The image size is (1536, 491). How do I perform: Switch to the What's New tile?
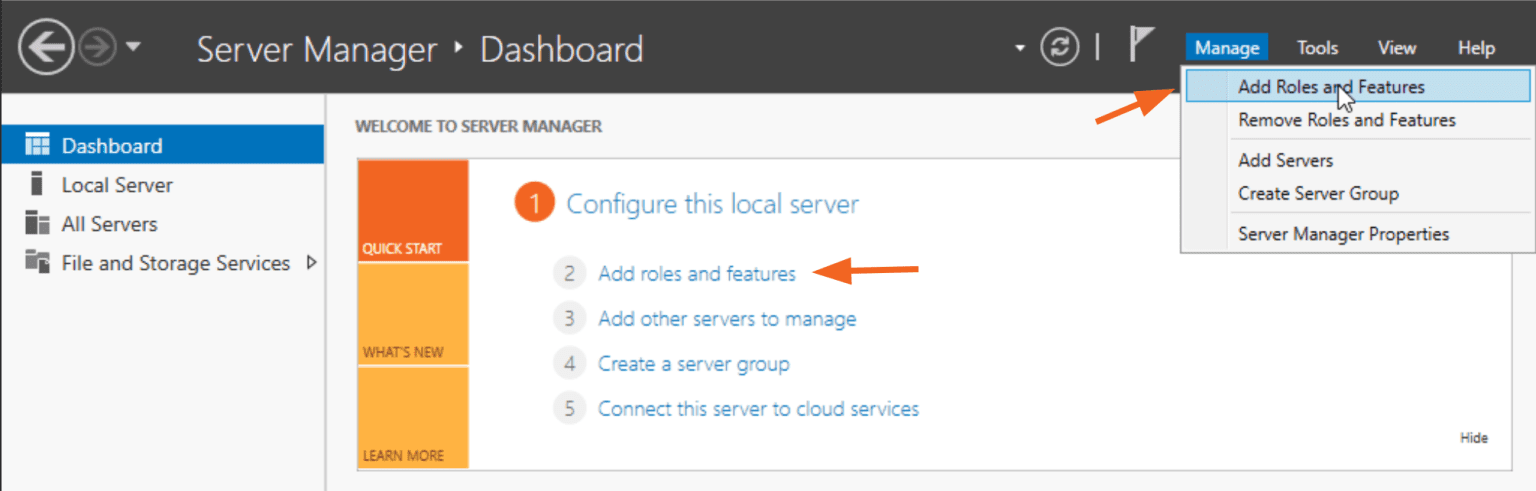[413, 315]
